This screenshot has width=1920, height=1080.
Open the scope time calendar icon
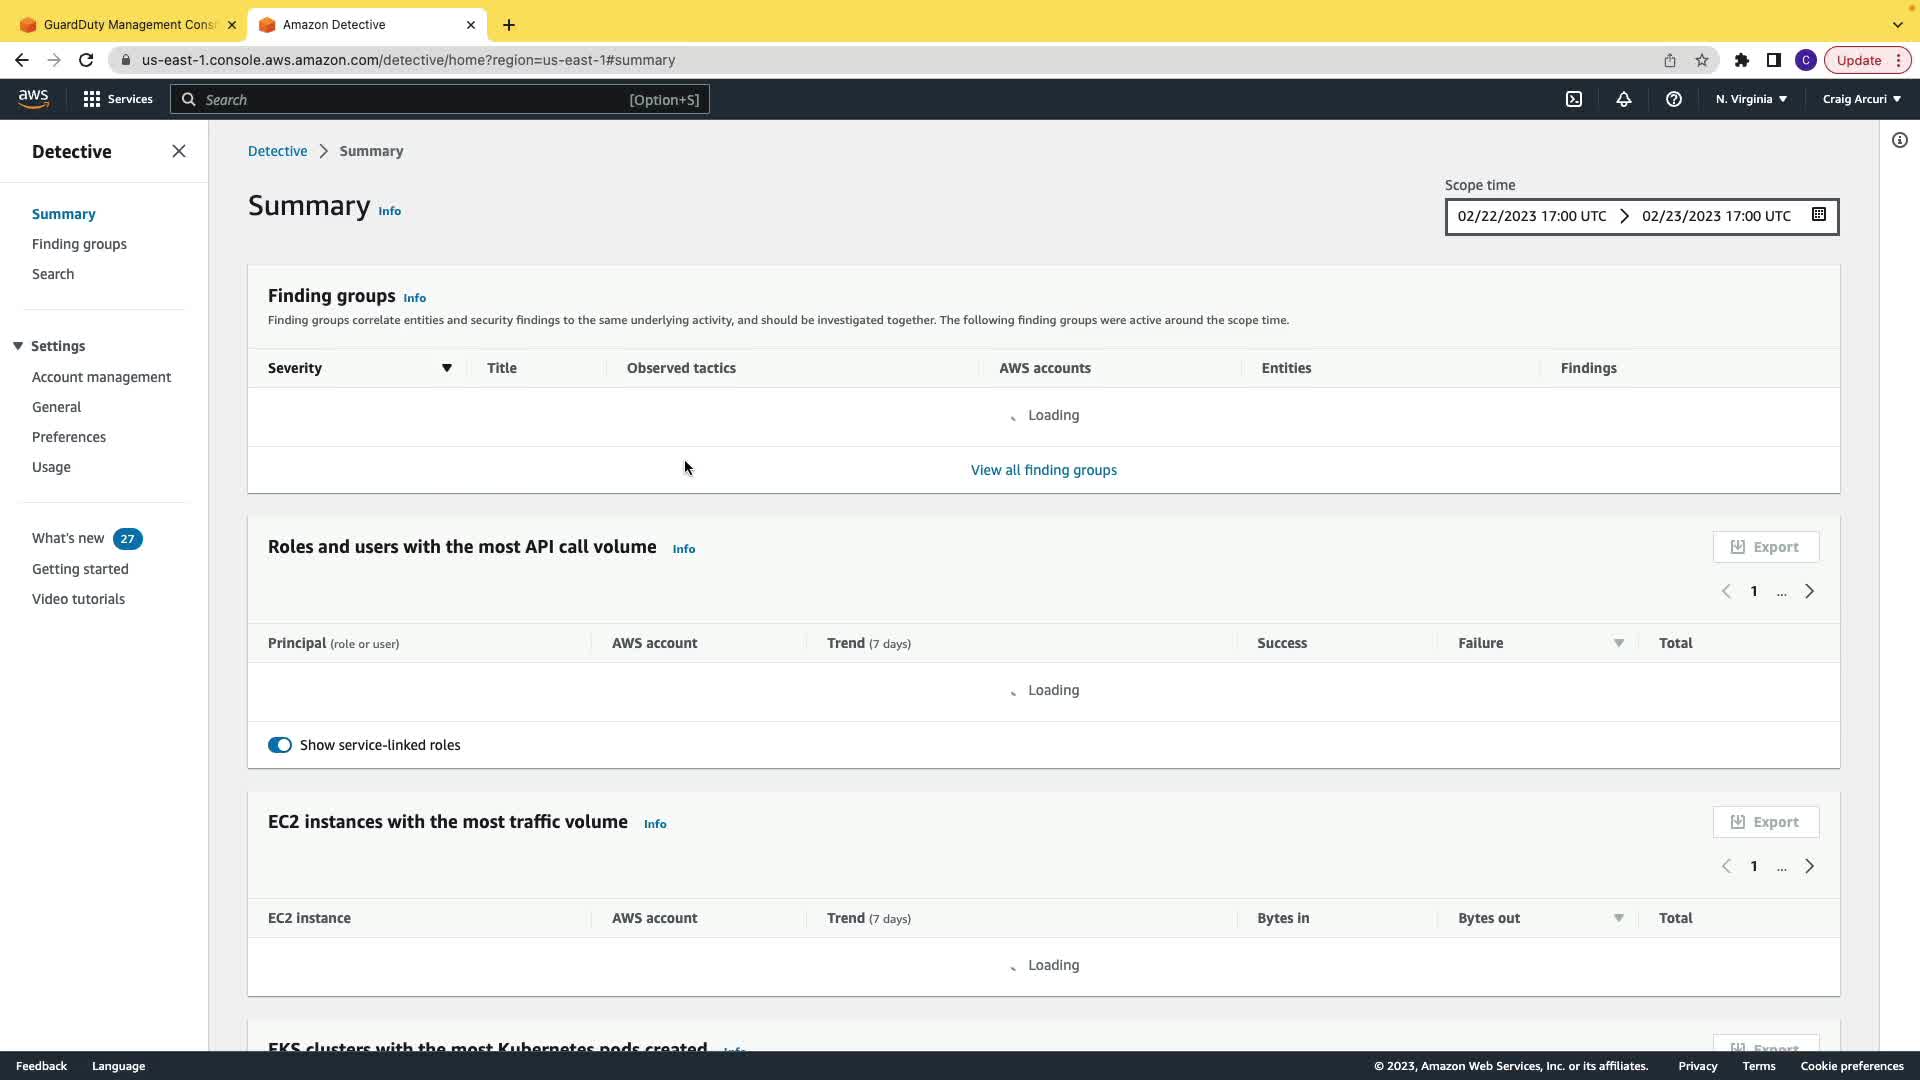coord(1819,215)
